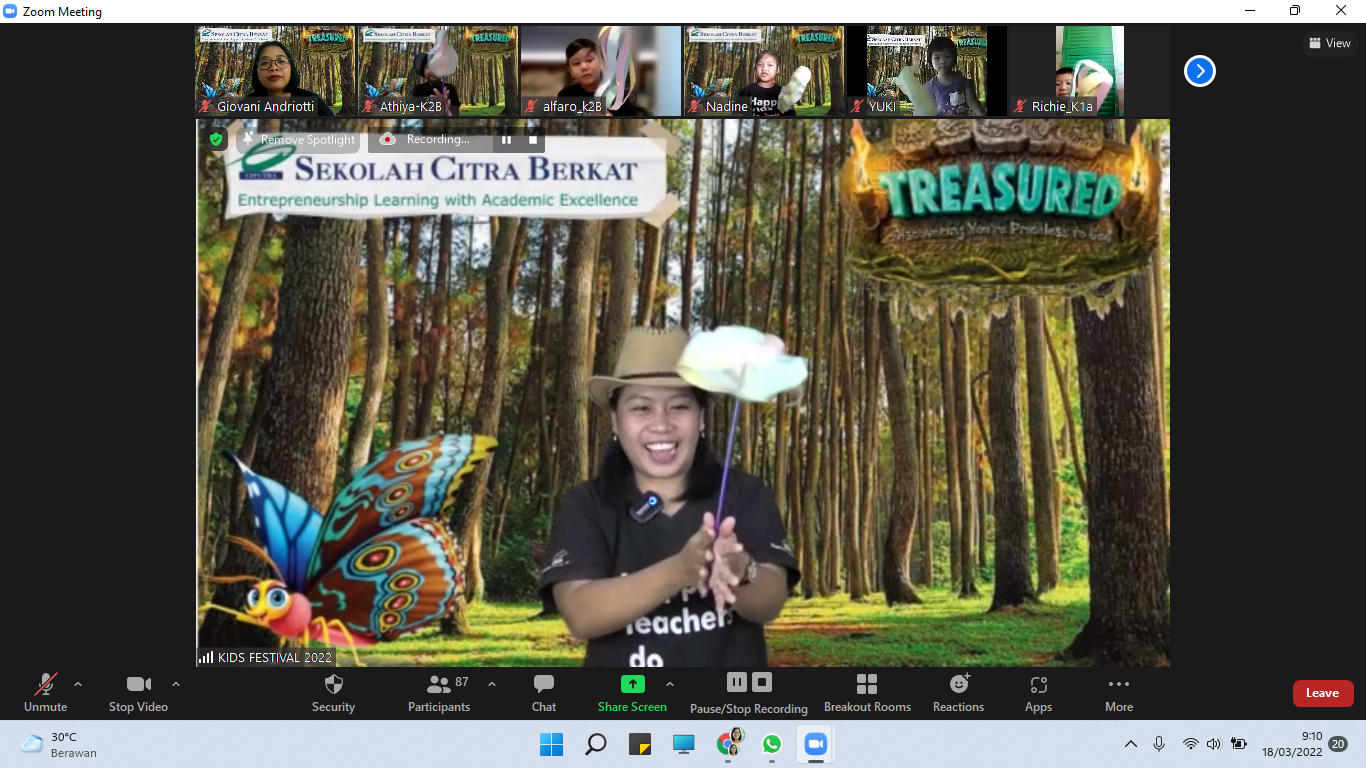Open Breakout Rooms
Viewport: 1366px width, 768px height.
[866, 692]
